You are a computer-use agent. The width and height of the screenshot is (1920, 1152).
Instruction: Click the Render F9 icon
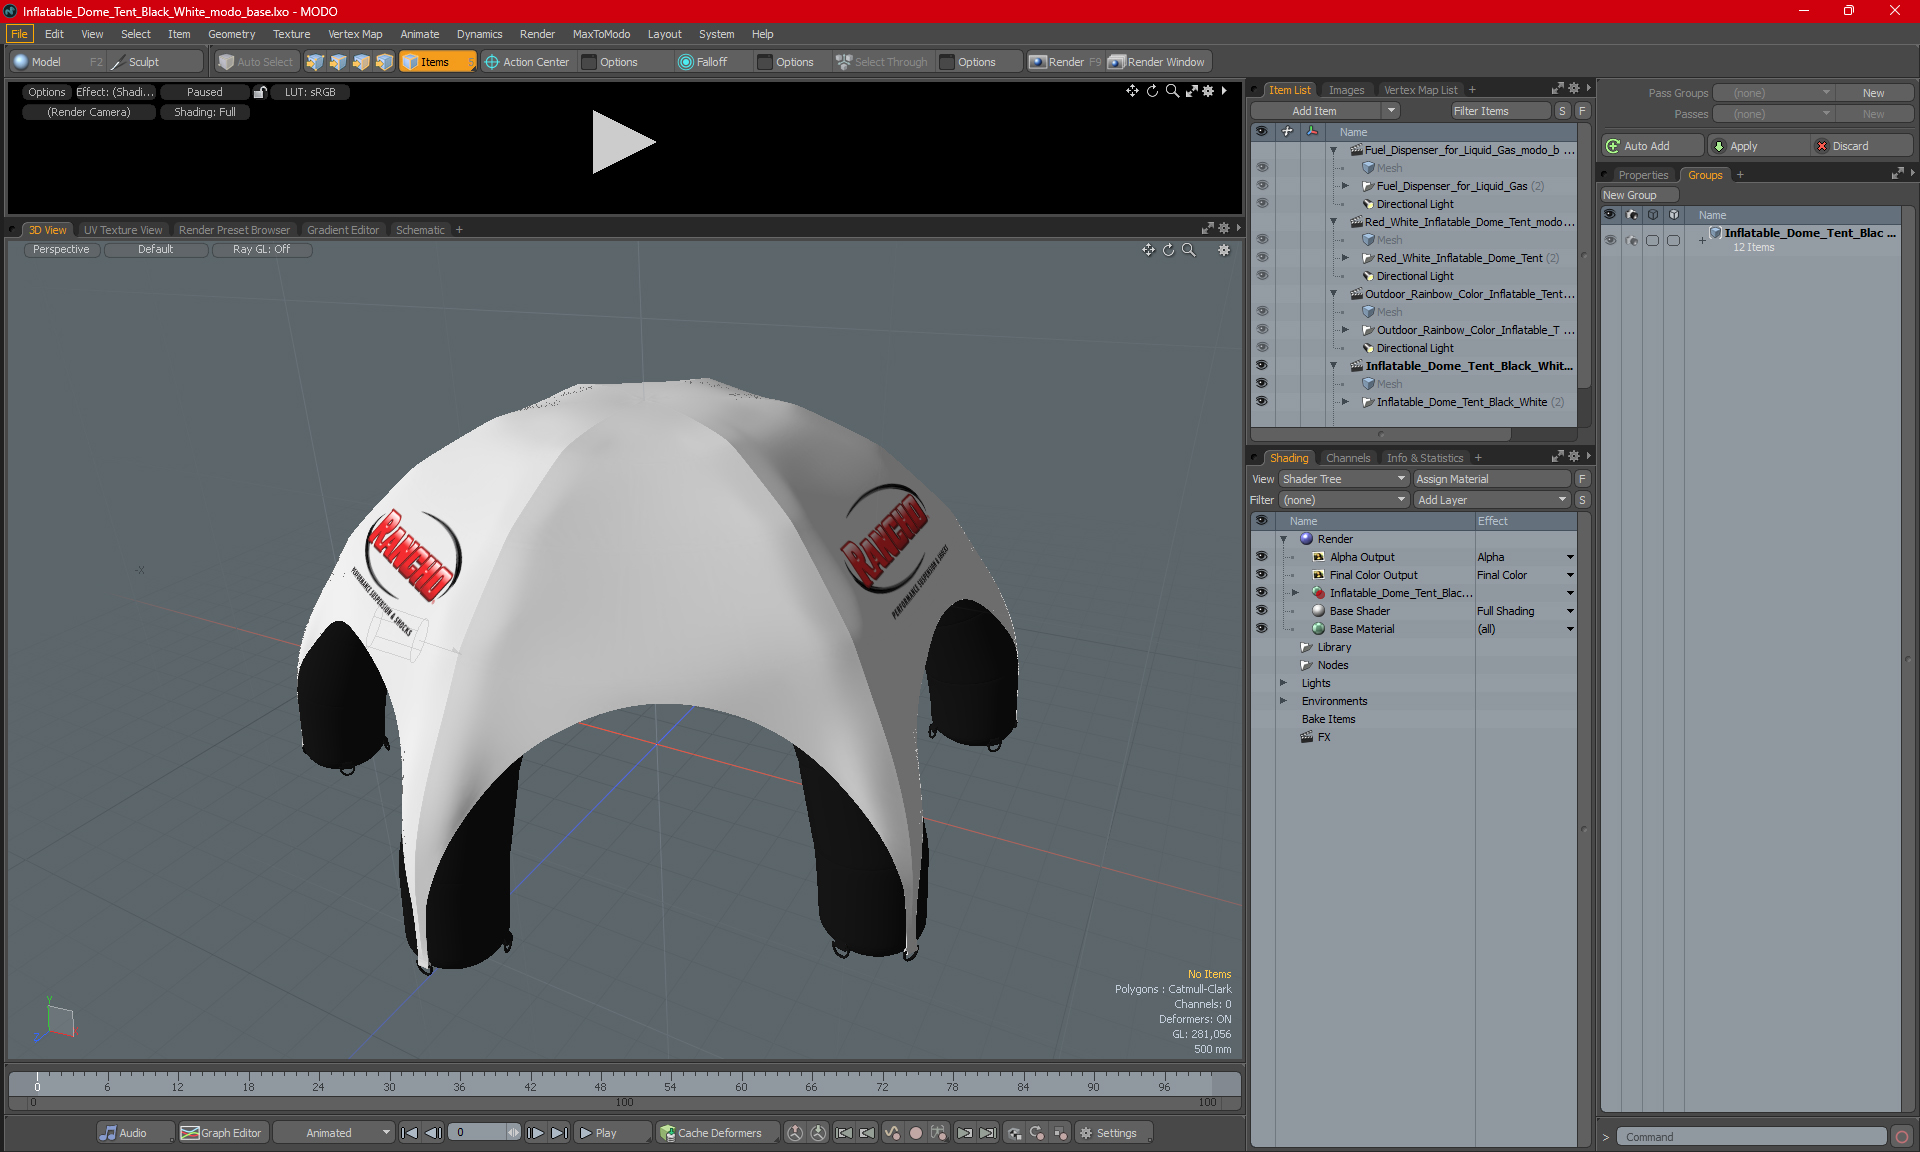pyautogui.click(x=1038, y=62)
